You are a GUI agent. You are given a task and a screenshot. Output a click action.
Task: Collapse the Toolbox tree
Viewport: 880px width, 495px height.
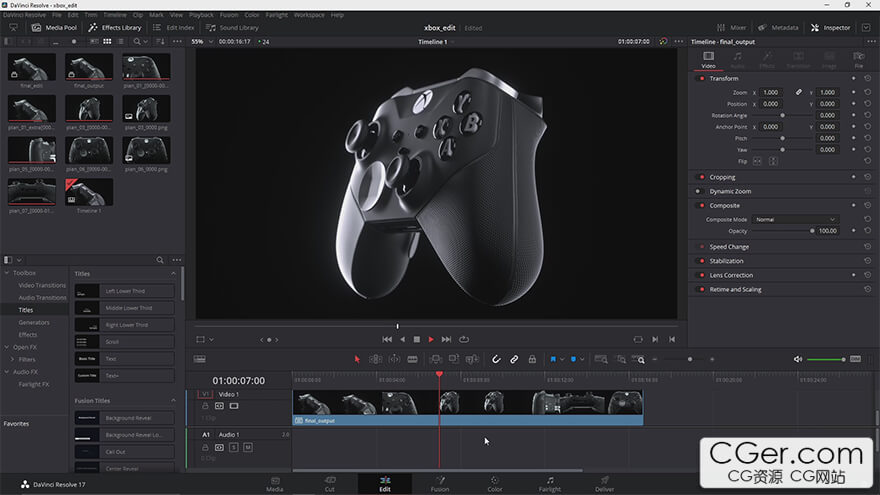(7, 273)
